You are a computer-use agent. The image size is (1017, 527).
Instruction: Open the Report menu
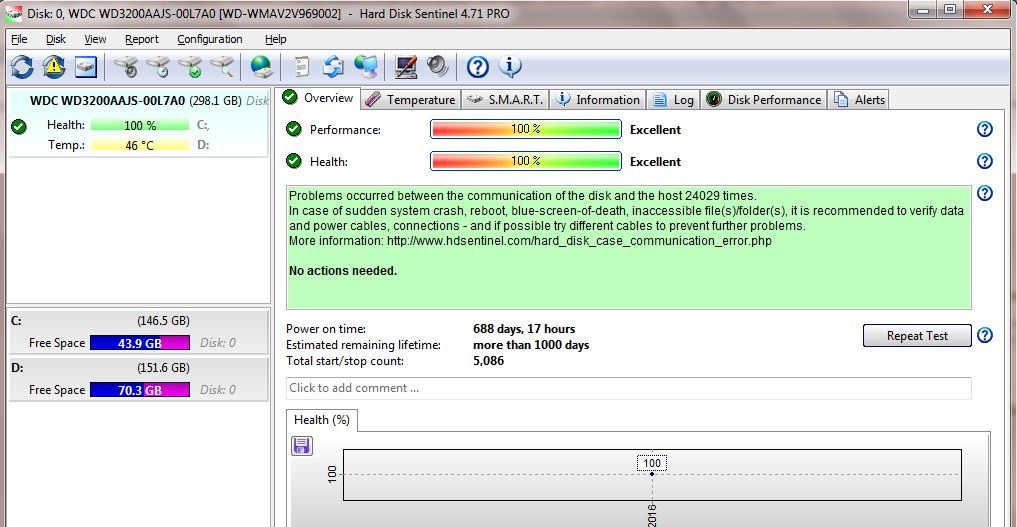141,39
